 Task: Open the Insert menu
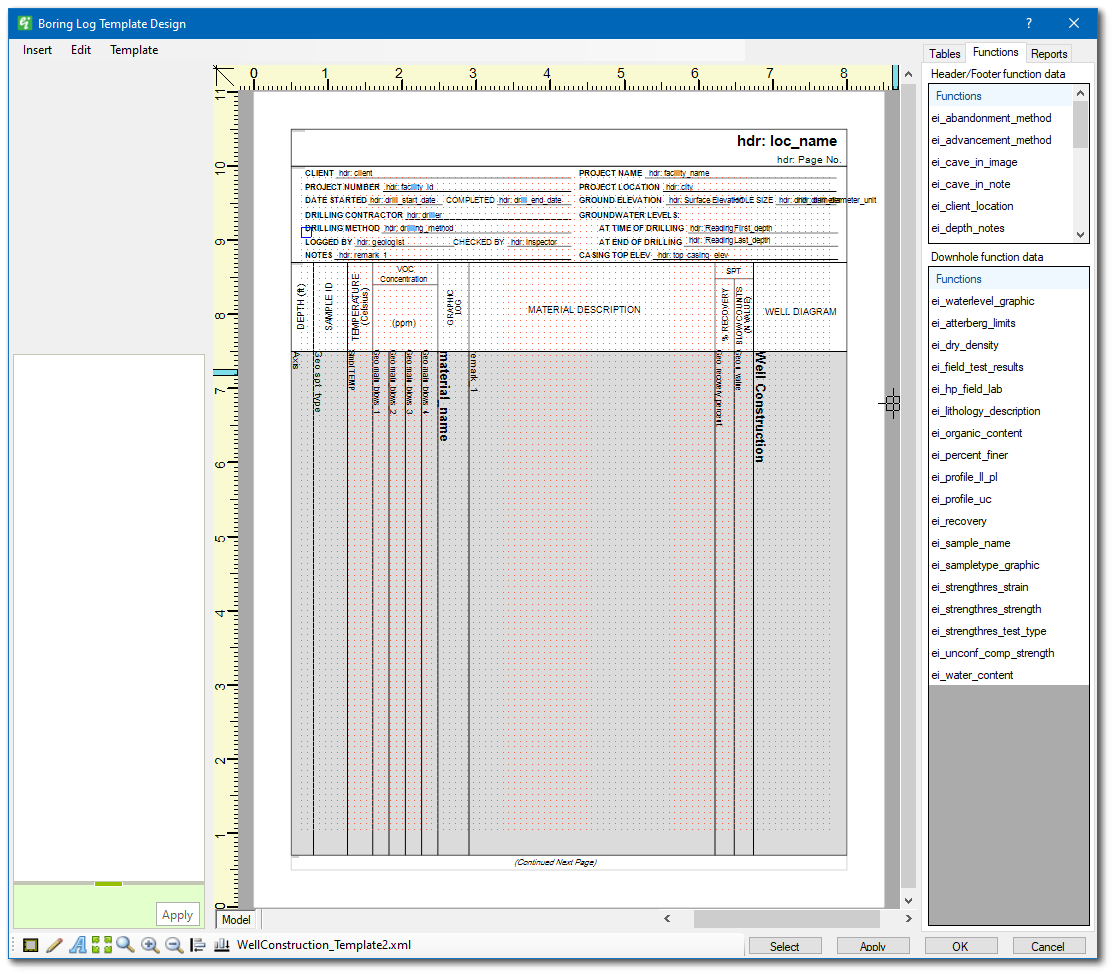click(37, 49)
